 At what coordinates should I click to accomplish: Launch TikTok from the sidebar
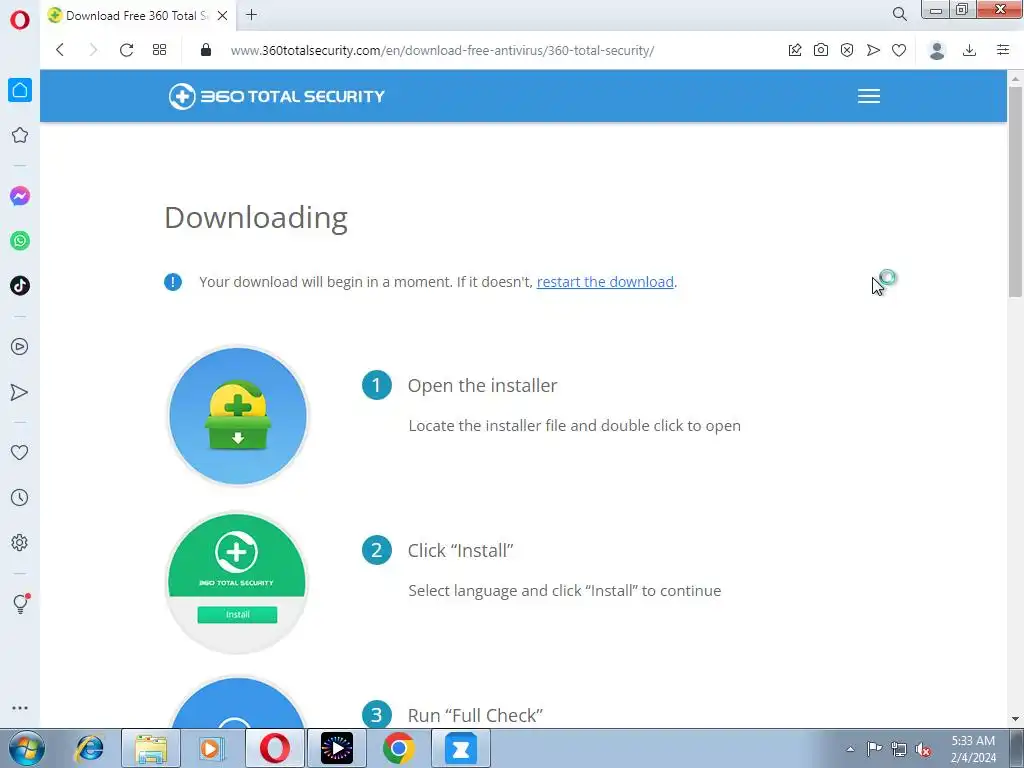point(20,285)
